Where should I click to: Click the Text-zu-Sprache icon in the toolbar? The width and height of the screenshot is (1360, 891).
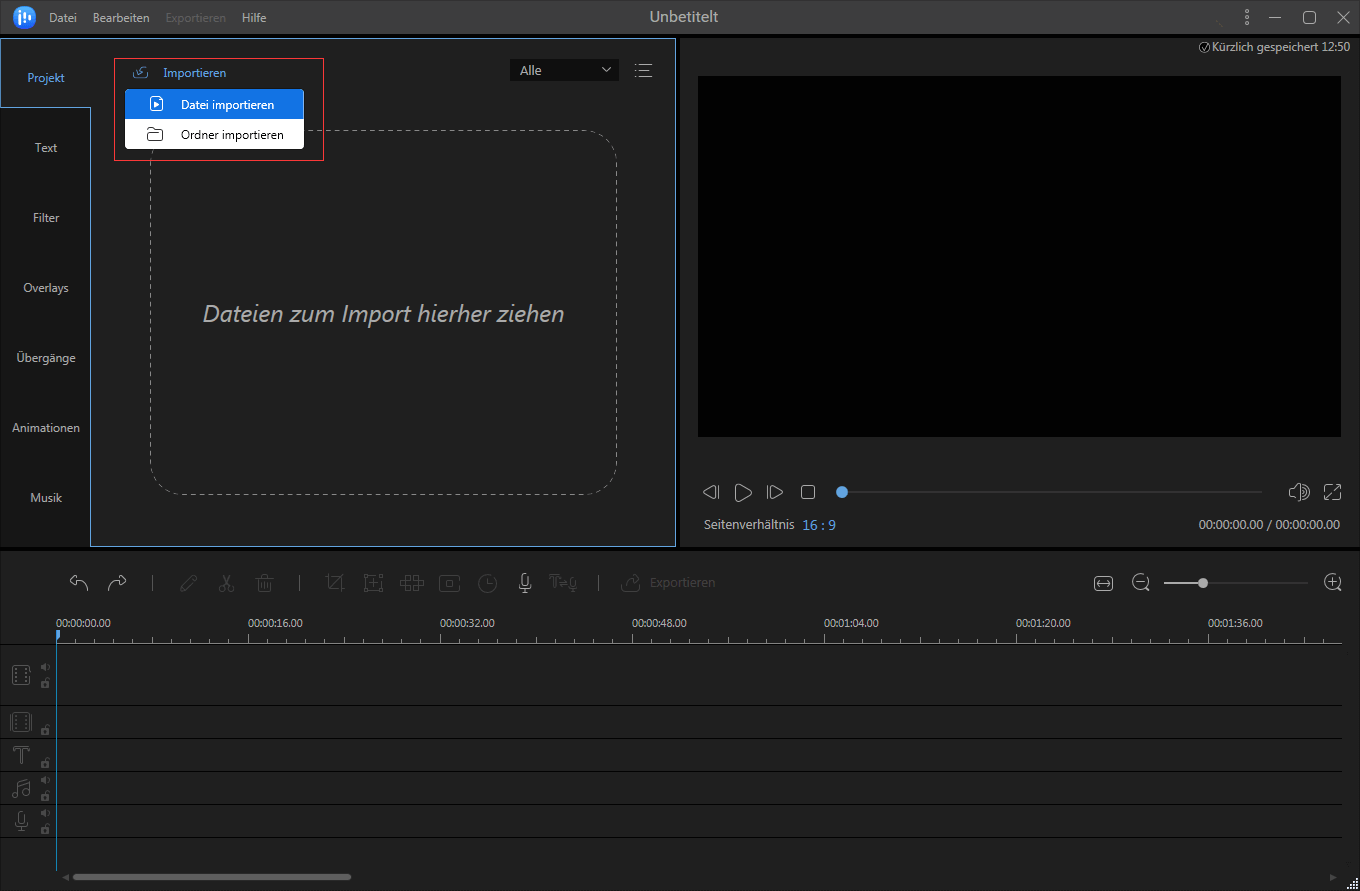click(562, 583)
